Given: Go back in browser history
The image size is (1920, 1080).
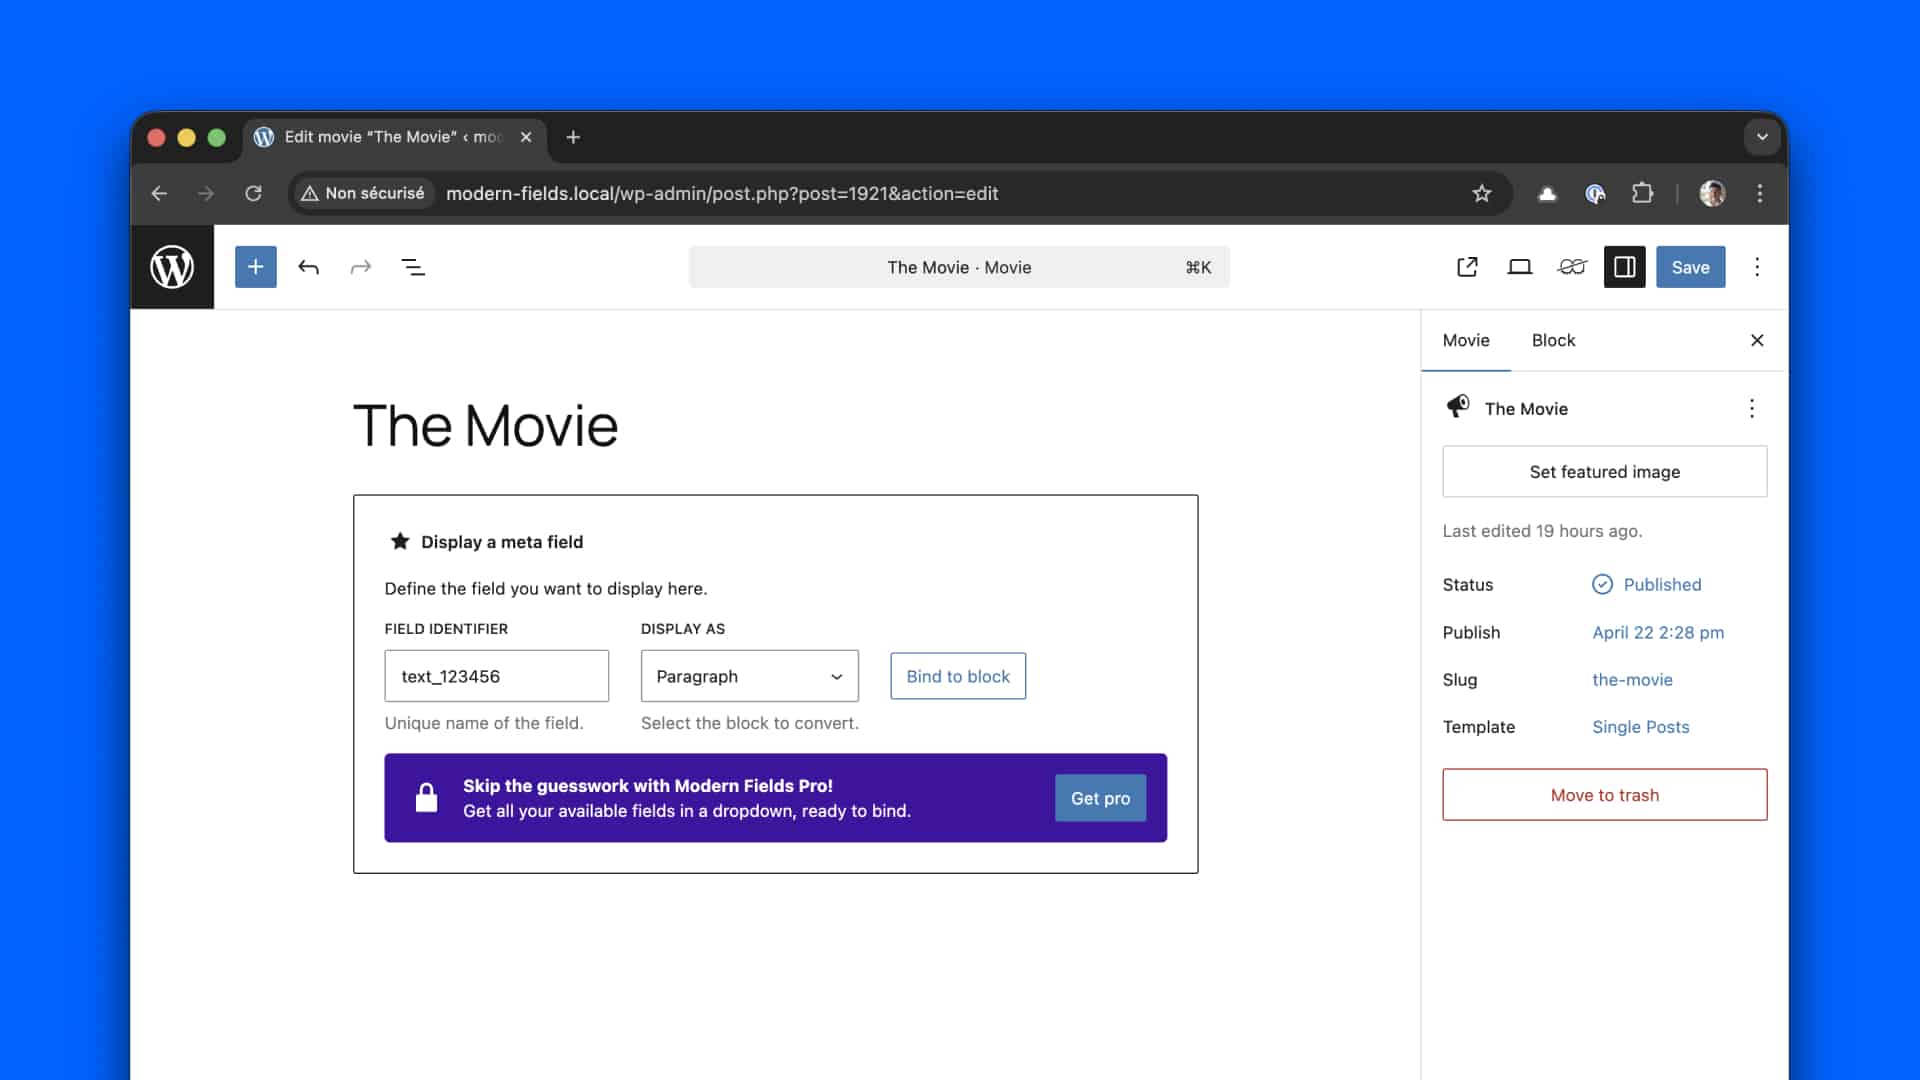Looking at the screenshot, I should point(159,193).
